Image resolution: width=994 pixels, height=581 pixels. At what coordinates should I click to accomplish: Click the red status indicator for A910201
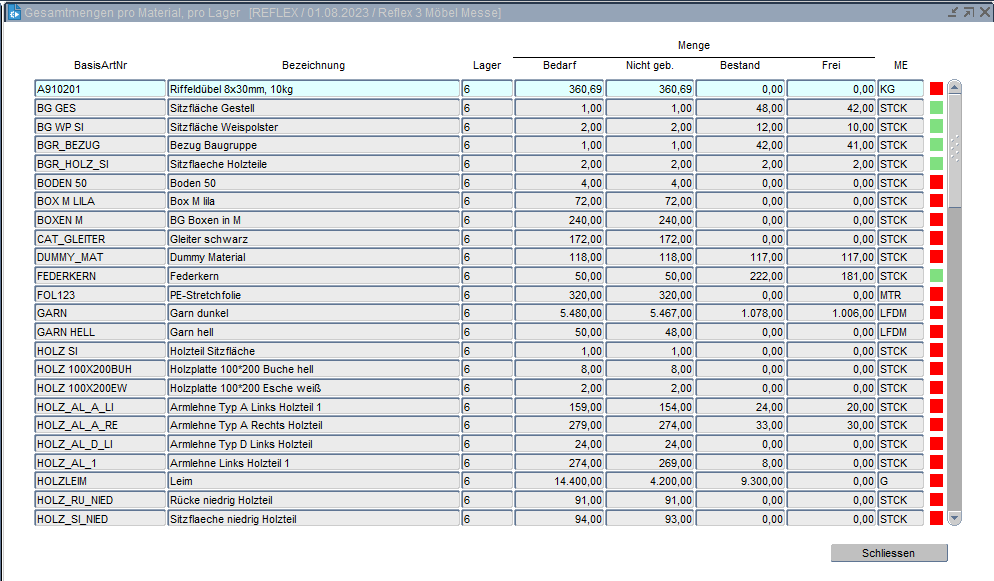tap(937, 89)
